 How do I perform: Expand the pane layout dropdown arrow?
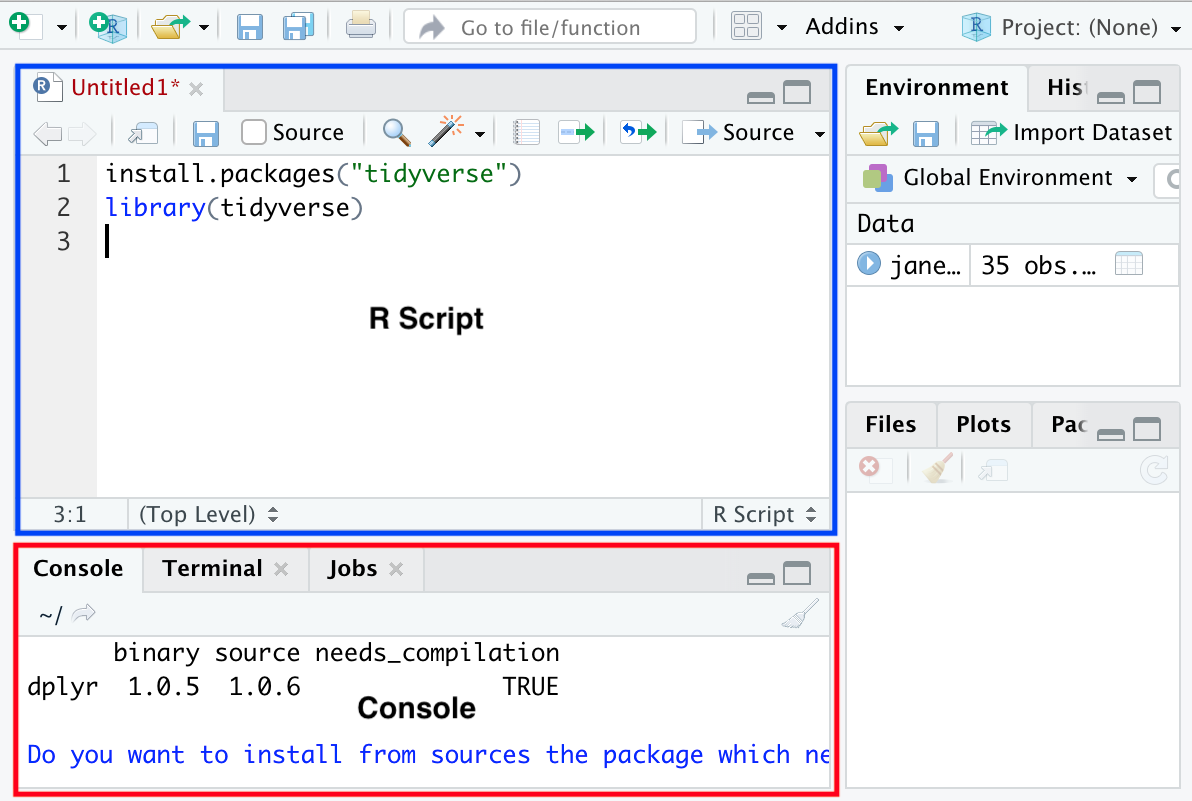(x=781, y=28)
